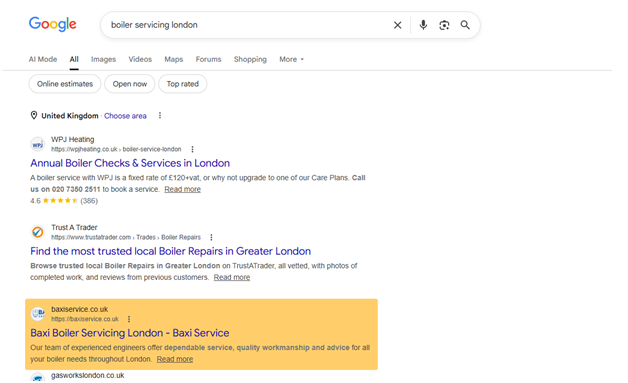Apply the Top rated filter chip
The height and width of the screenshot is (383, 628).
coord(183,84)
